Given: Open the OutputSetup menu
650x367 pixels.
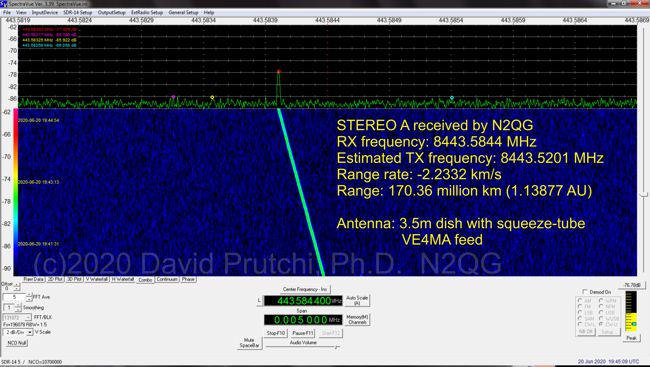Looking at the screenshot, I should click(x=112, y=12).
